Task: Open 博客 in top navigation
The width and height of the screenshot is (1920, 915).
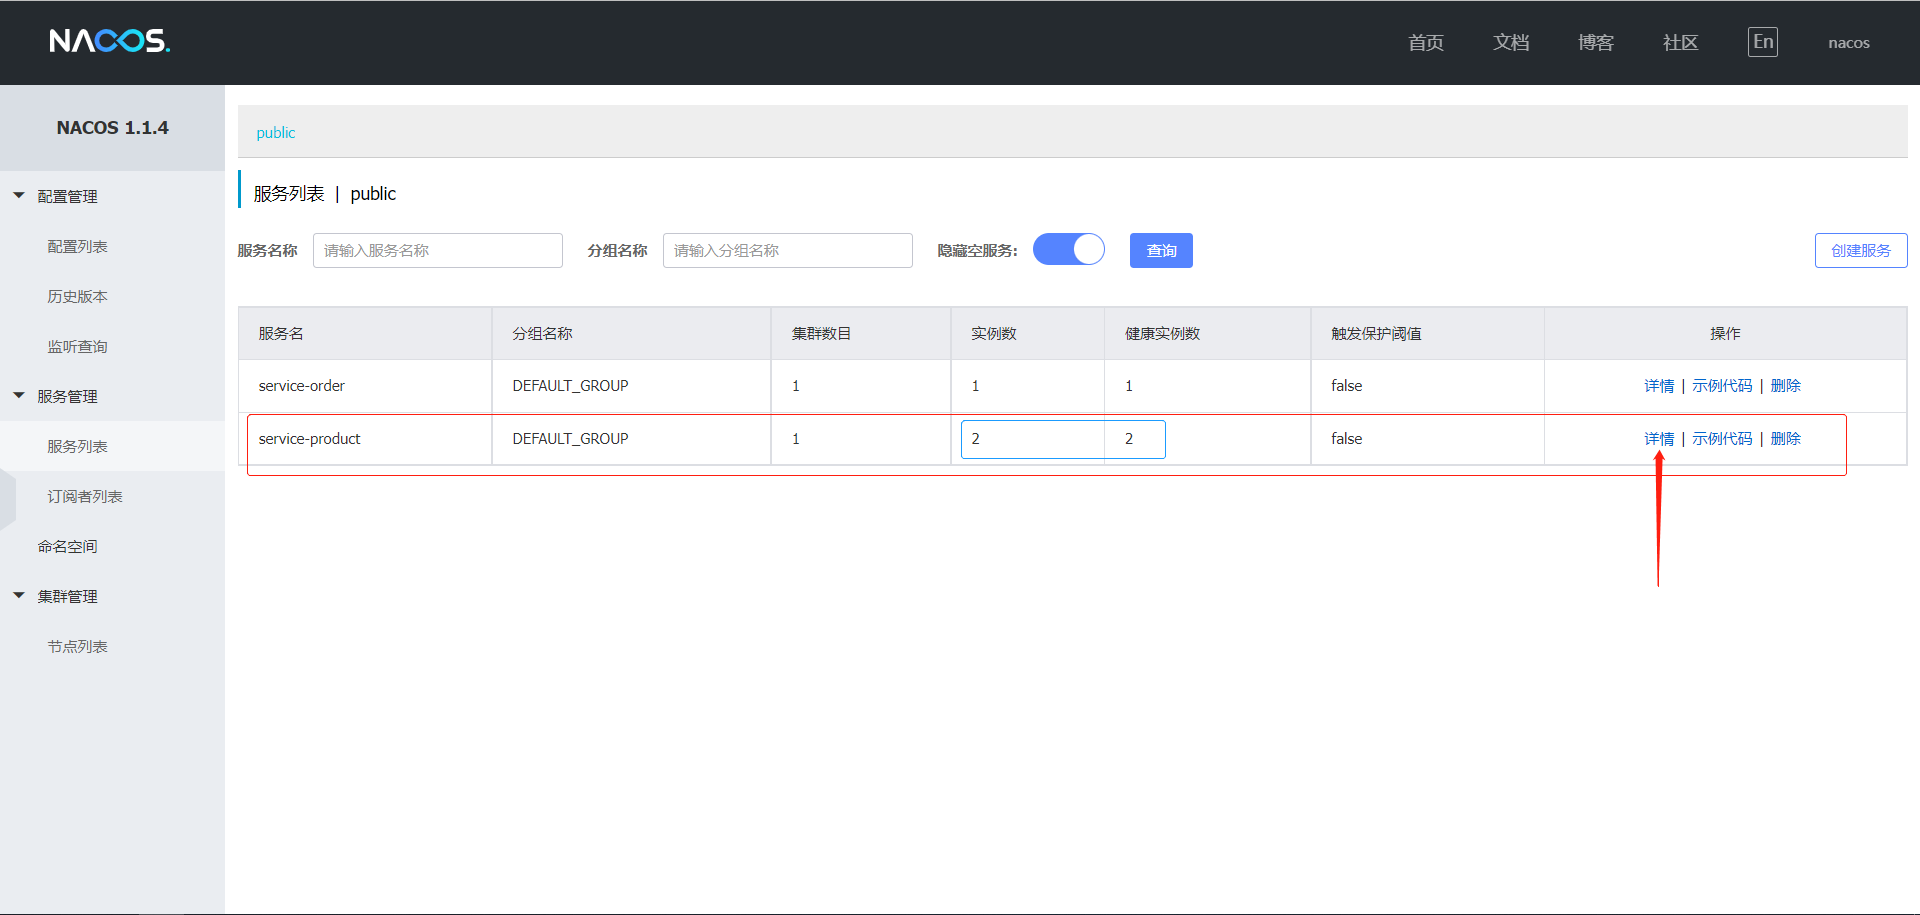Action: click(x=1596, y=42)
